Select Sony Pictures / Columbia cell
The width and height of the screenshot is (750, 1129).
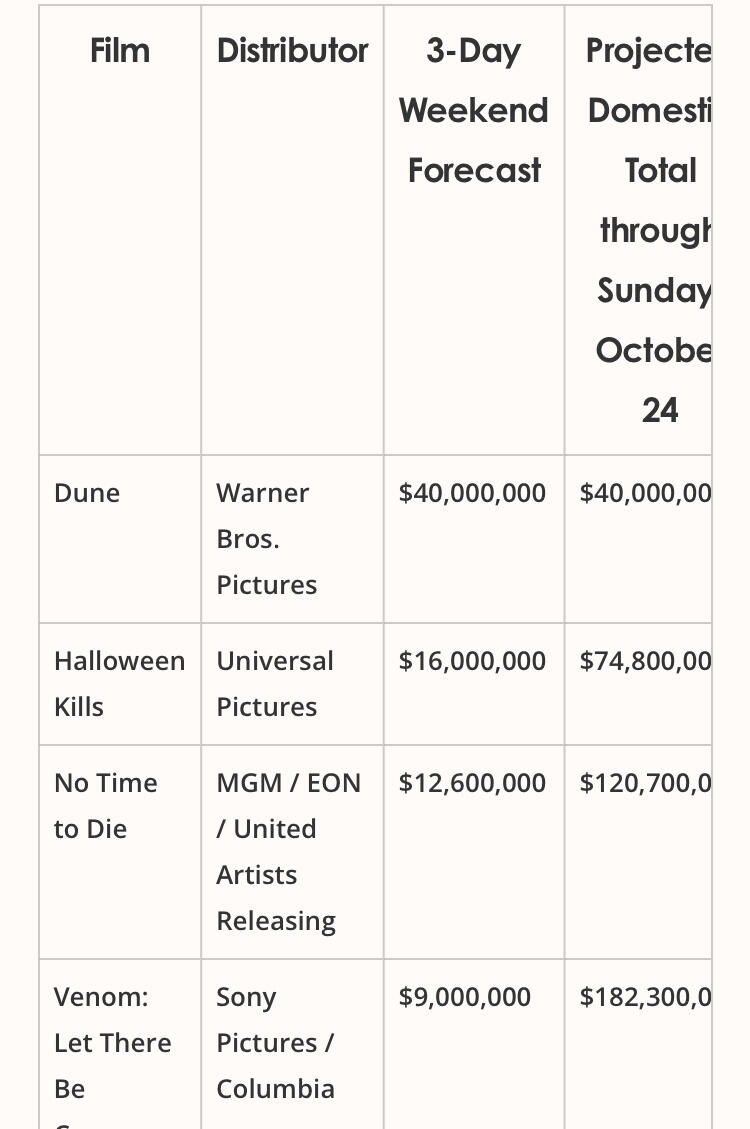275,1043
